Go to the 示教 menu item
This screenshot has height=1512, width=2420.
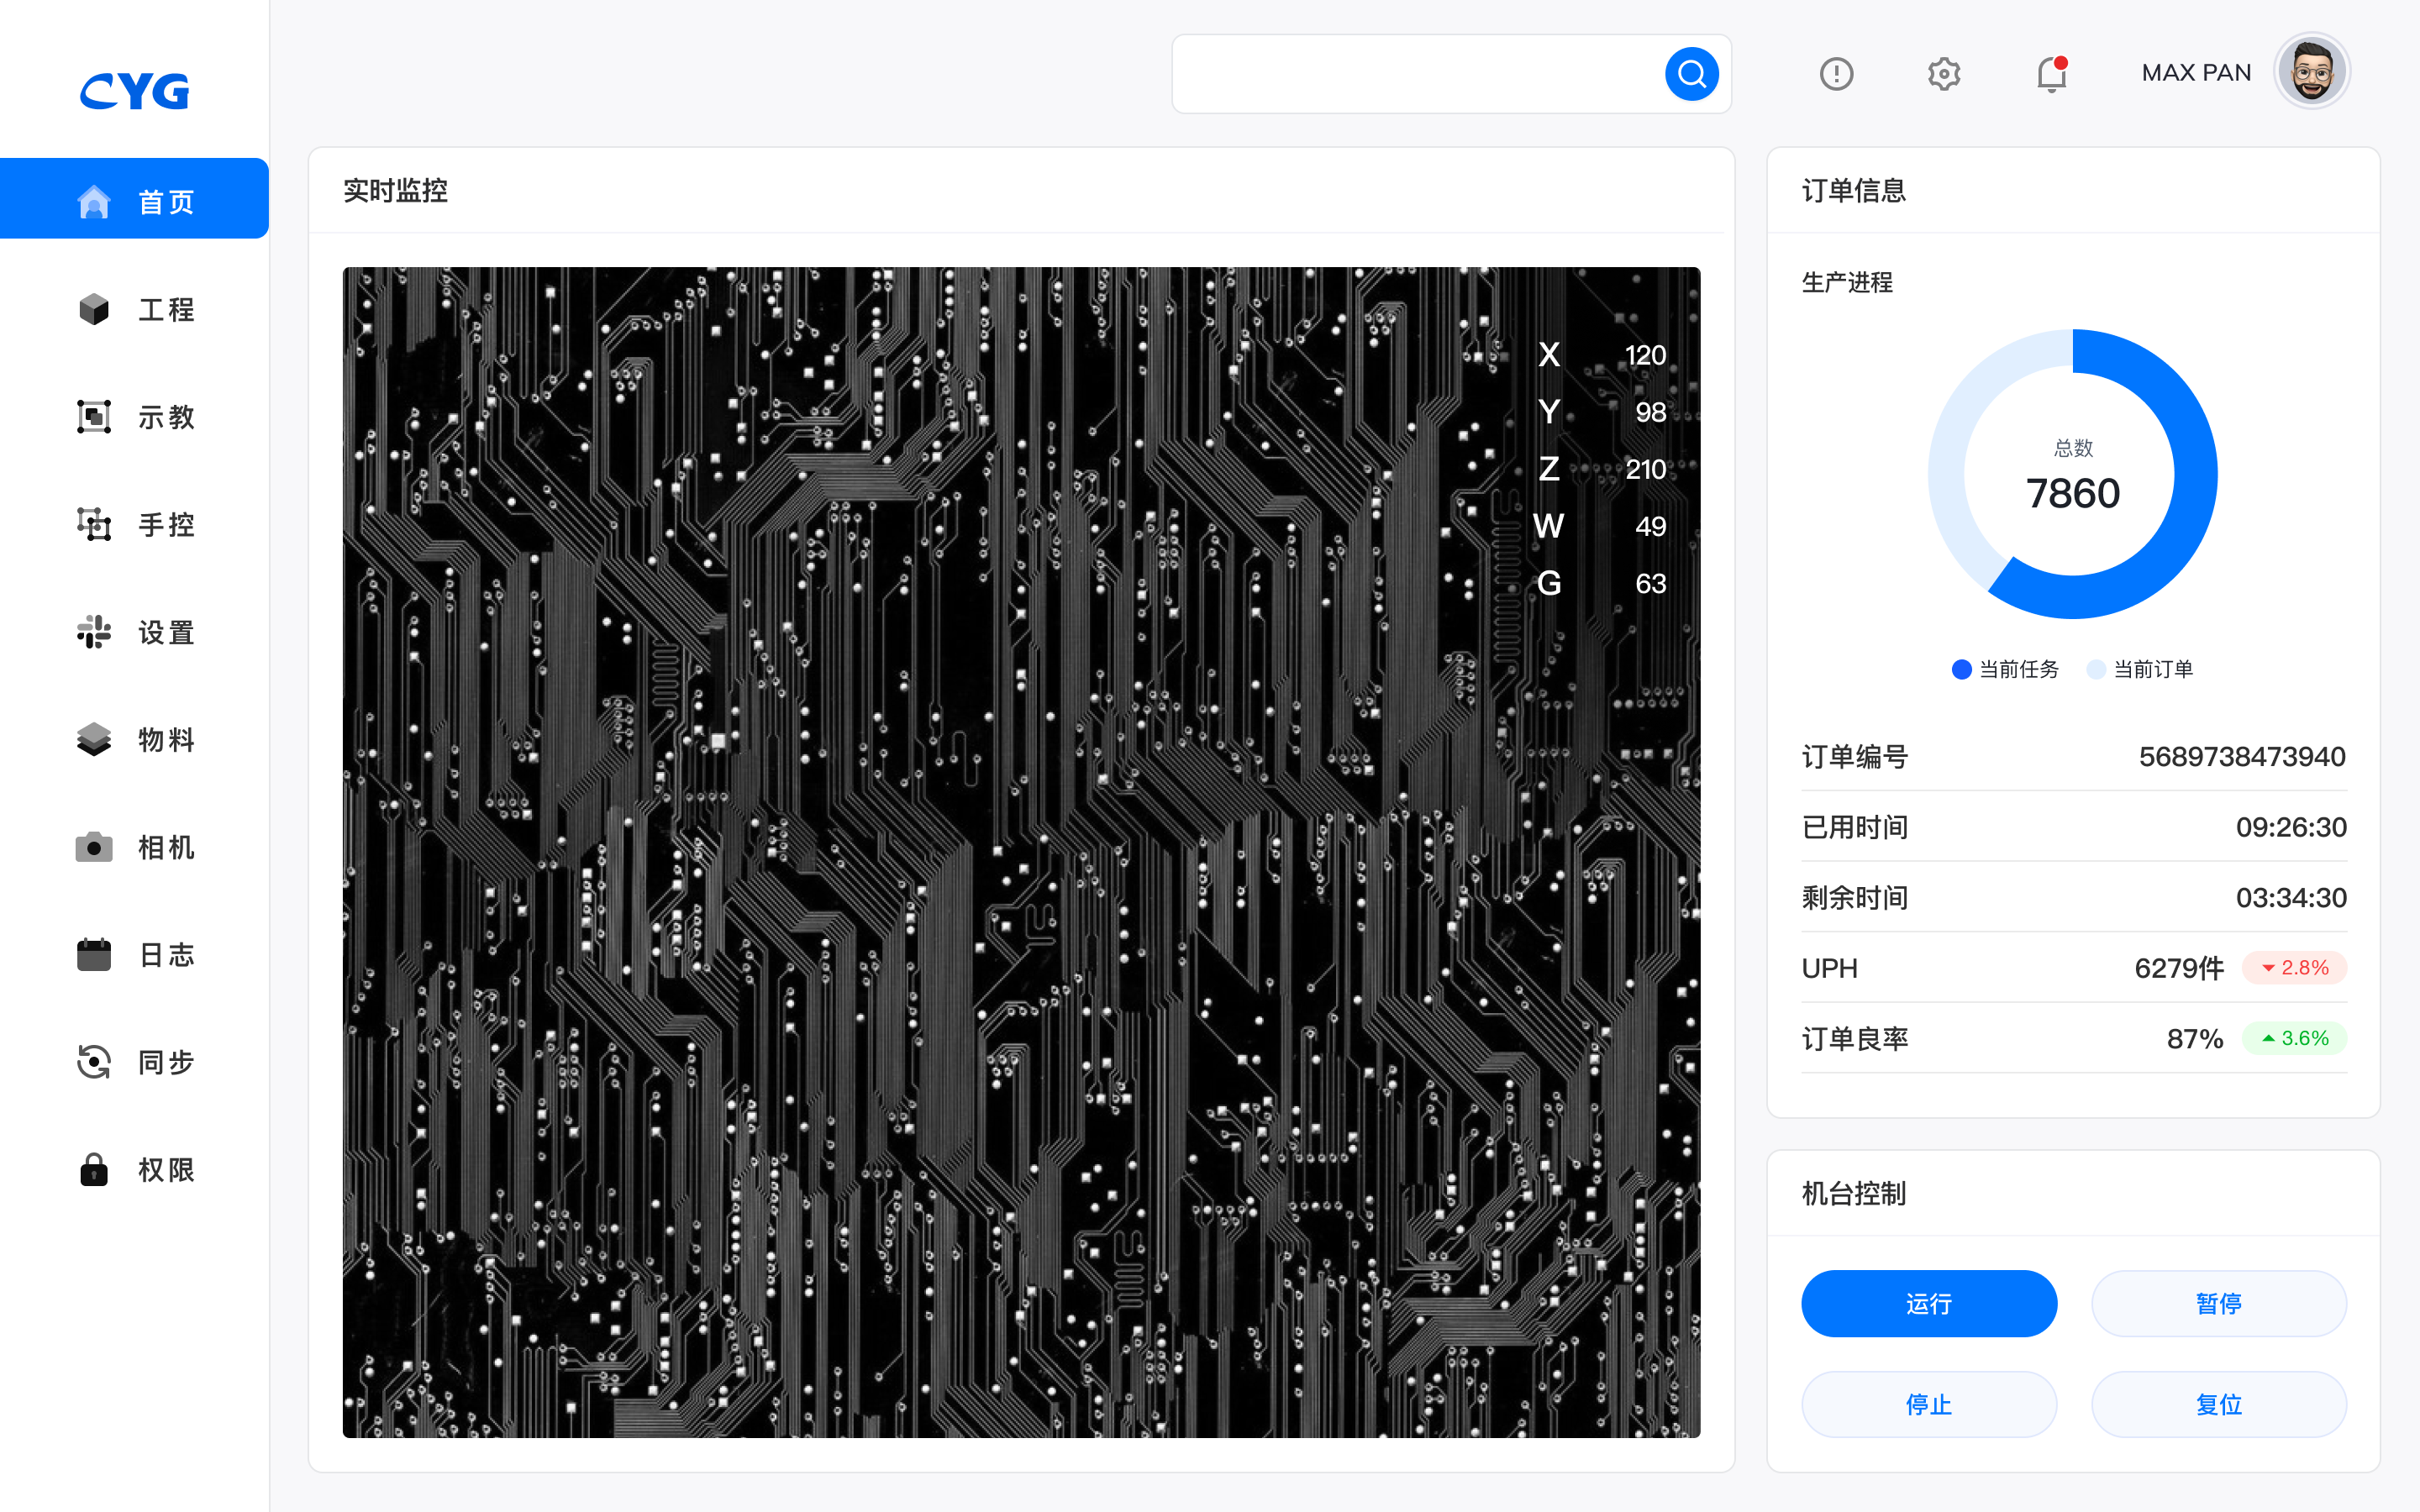tap(134, 417)
